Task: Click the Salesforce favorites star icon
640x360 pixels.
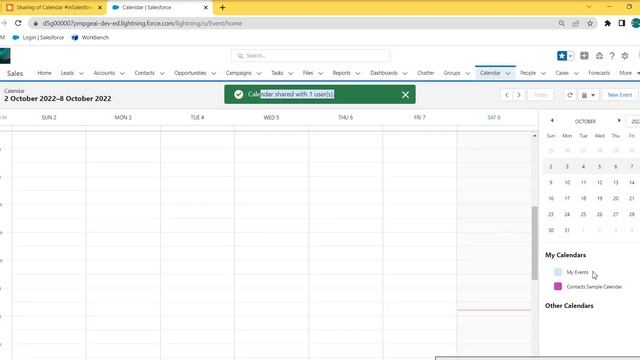Action: (562, 56)
